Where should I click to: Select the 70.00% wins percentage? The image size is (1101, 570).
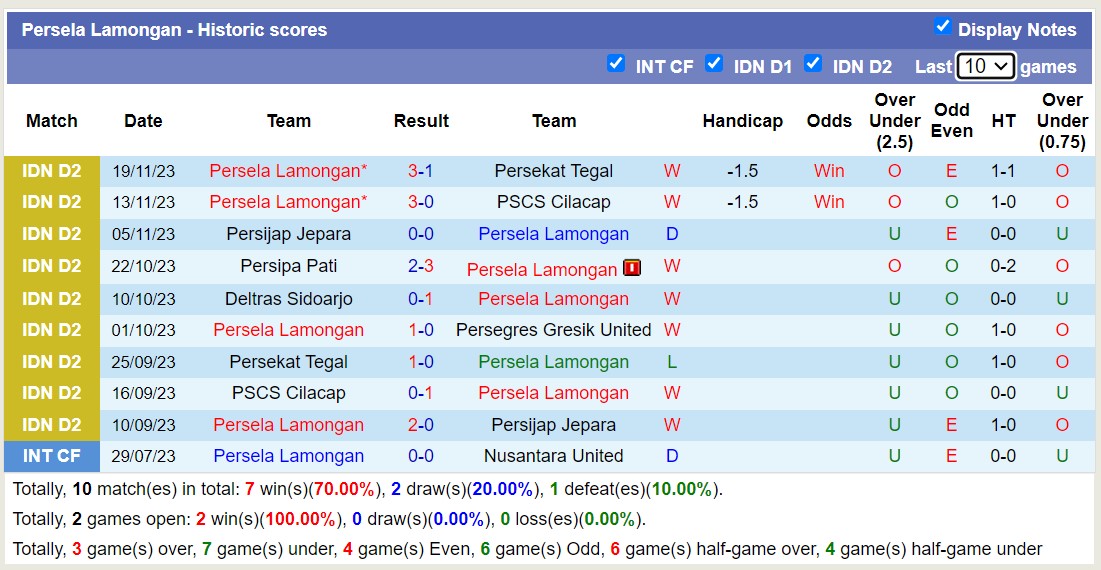345,489
